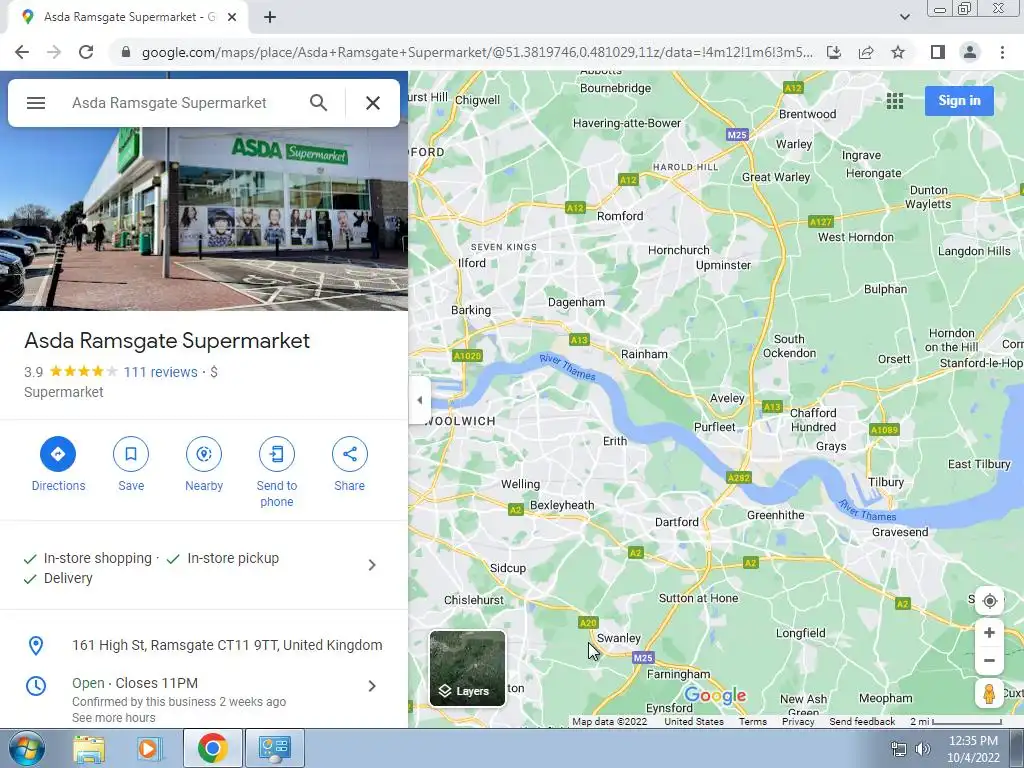Go back with browser back arrow
The width and height of the screenshot is (1024, 768).
[x=22, y=52]
